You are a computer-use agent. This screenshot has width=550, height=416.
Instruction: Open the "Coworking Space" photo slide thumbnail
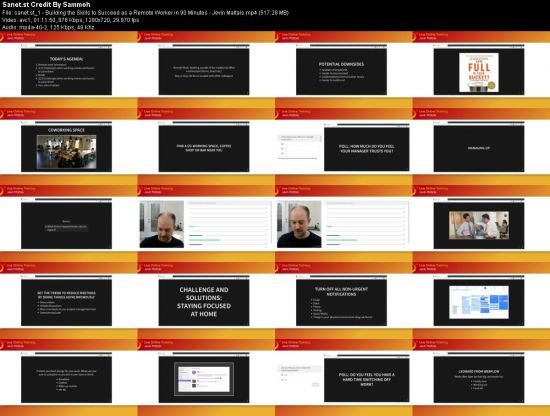(x=66, y=148)
